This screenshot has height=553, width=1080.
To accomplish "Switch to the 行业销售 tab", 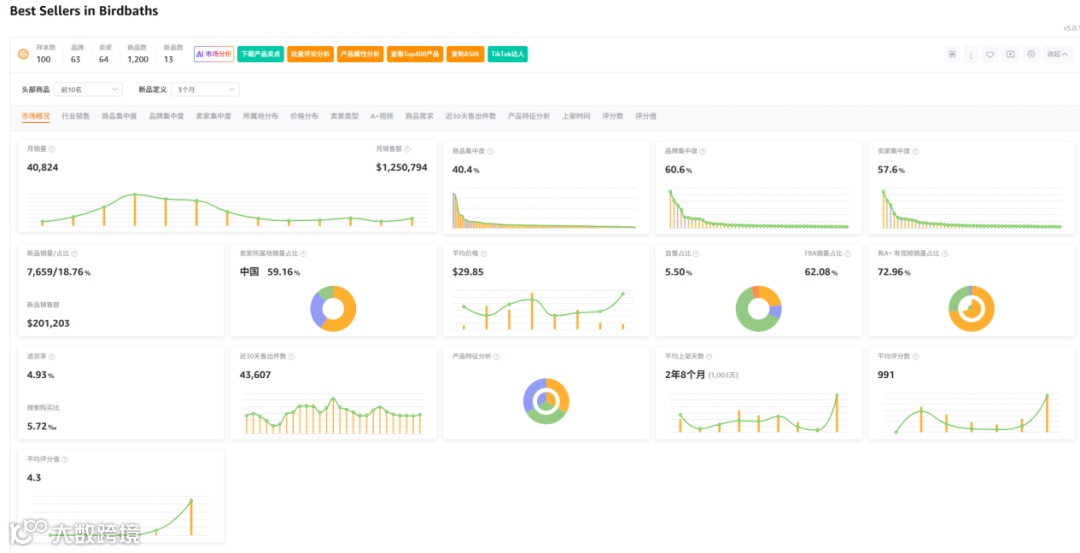I will pos(76,116).
